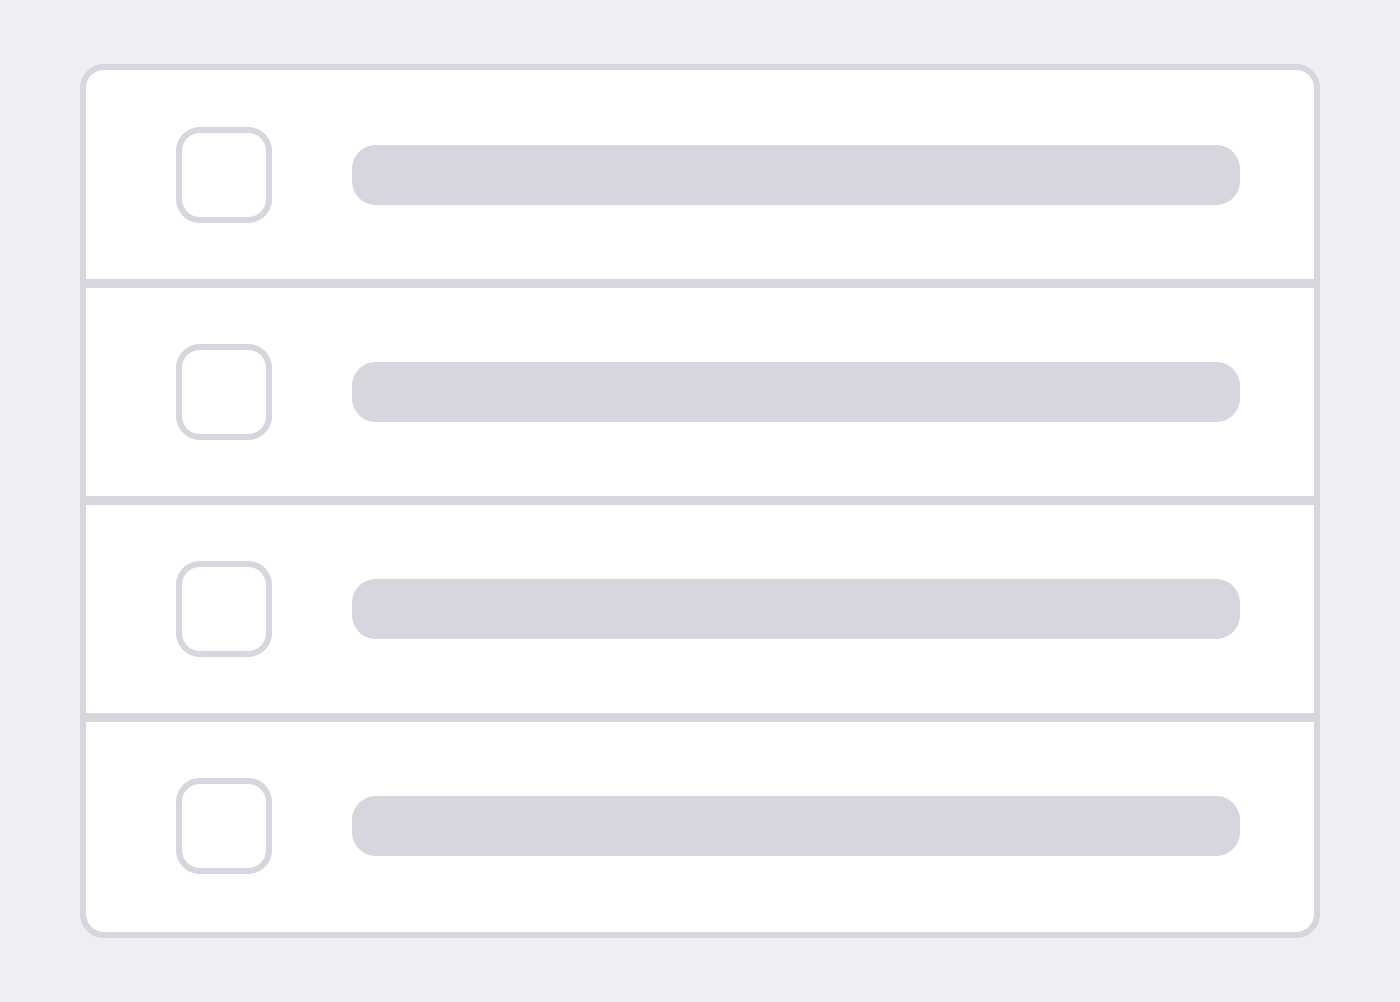This screenshot has width=1400, height=1002.
Task: Click the third row's gray placeholder bar
Action: coord(795,609)
